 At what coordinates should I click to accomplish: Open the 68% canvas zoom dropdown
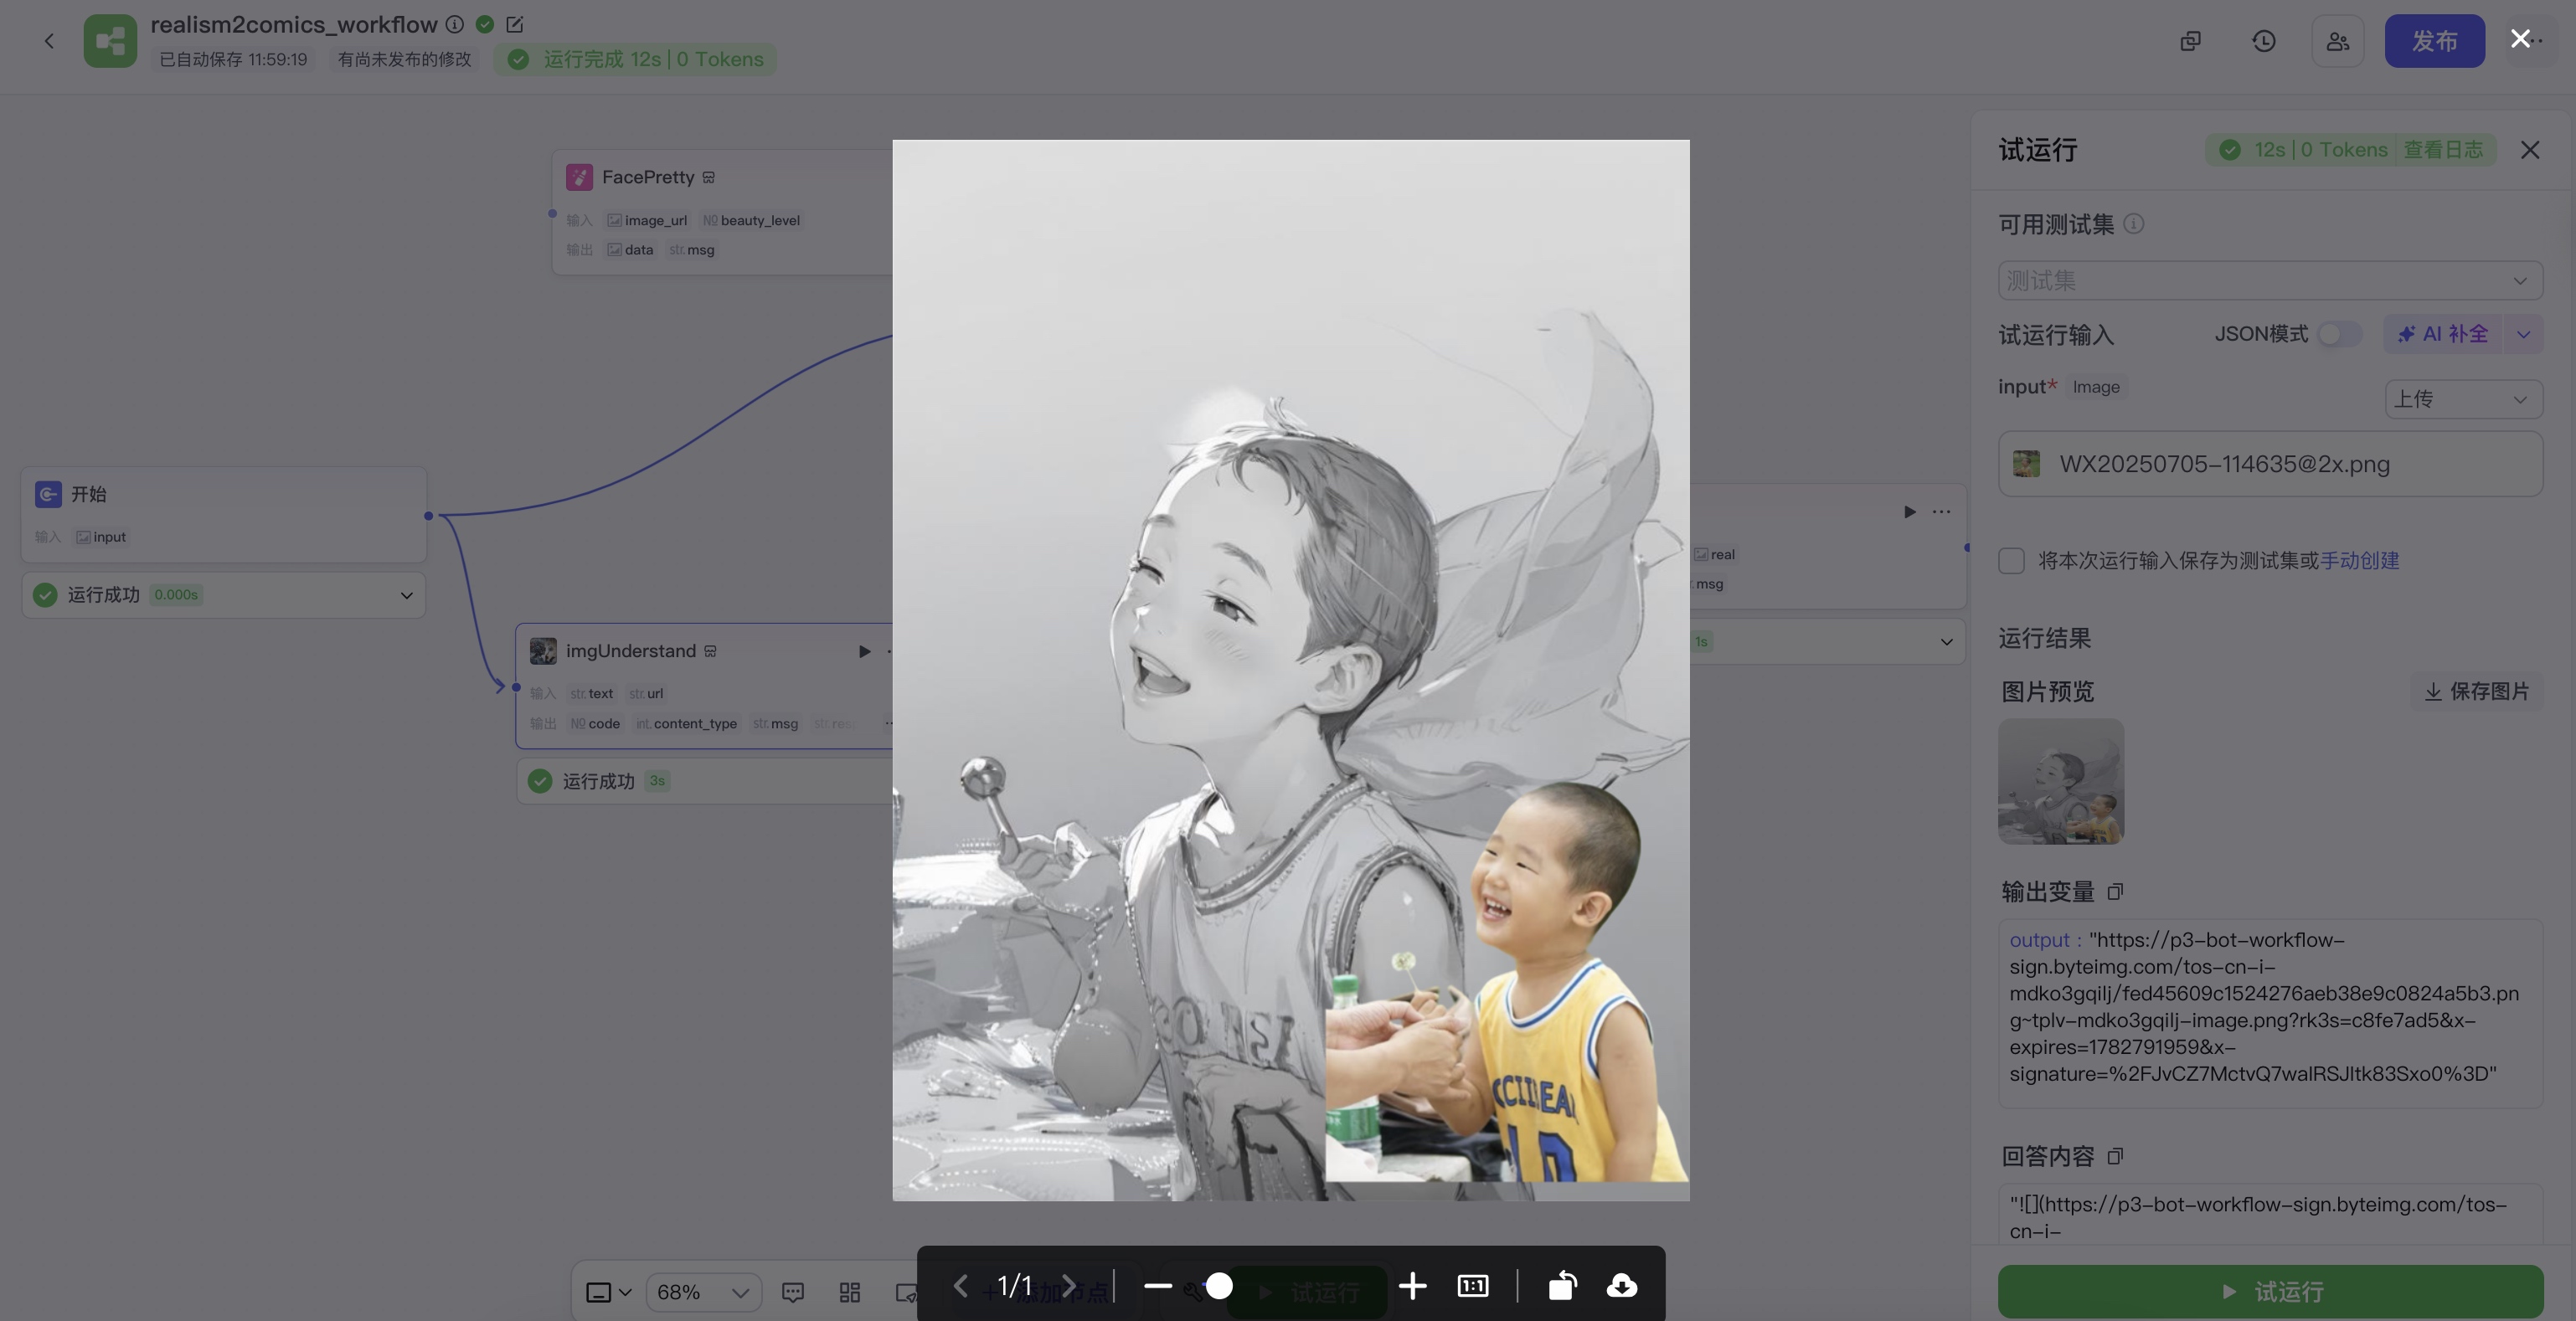click(x=703, y=1292)
